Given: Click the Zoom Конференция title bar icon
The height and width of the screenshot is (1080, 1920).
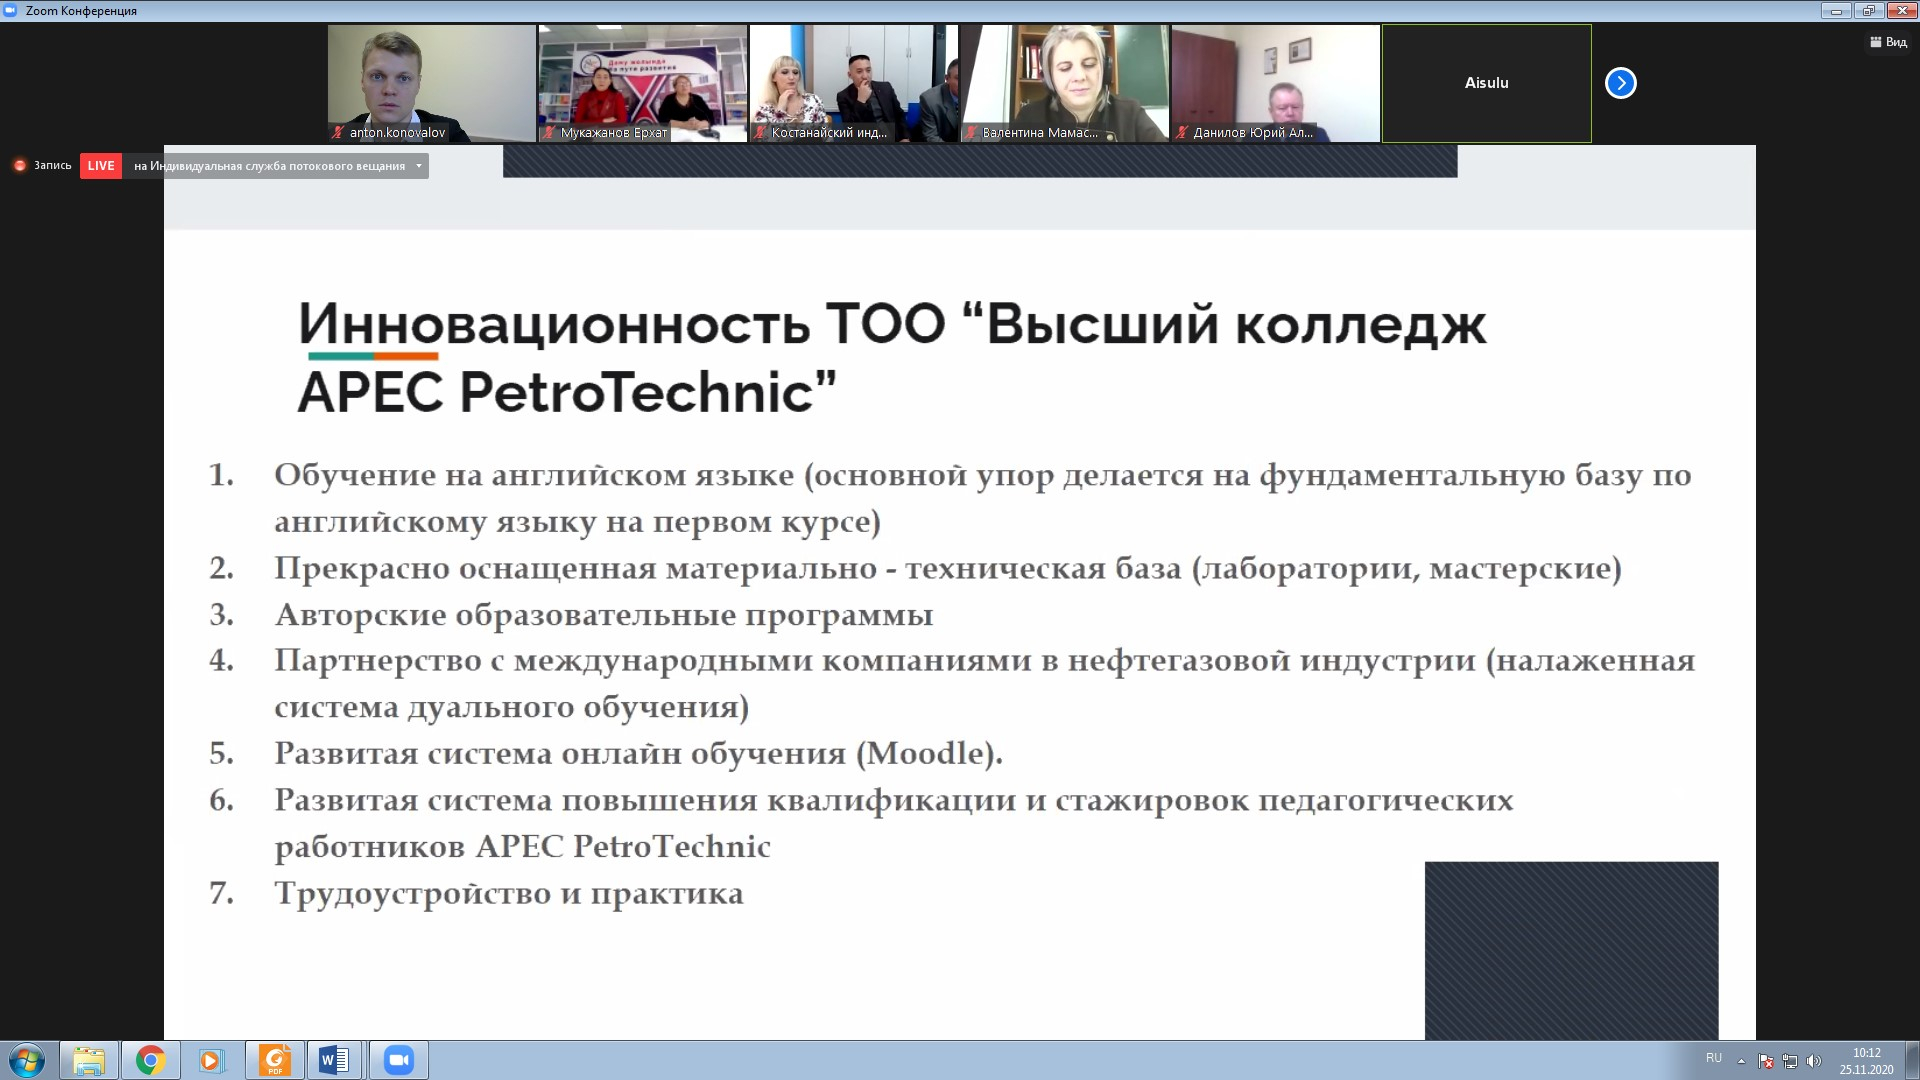Looking at the screenshot, I should click(11, 10).
